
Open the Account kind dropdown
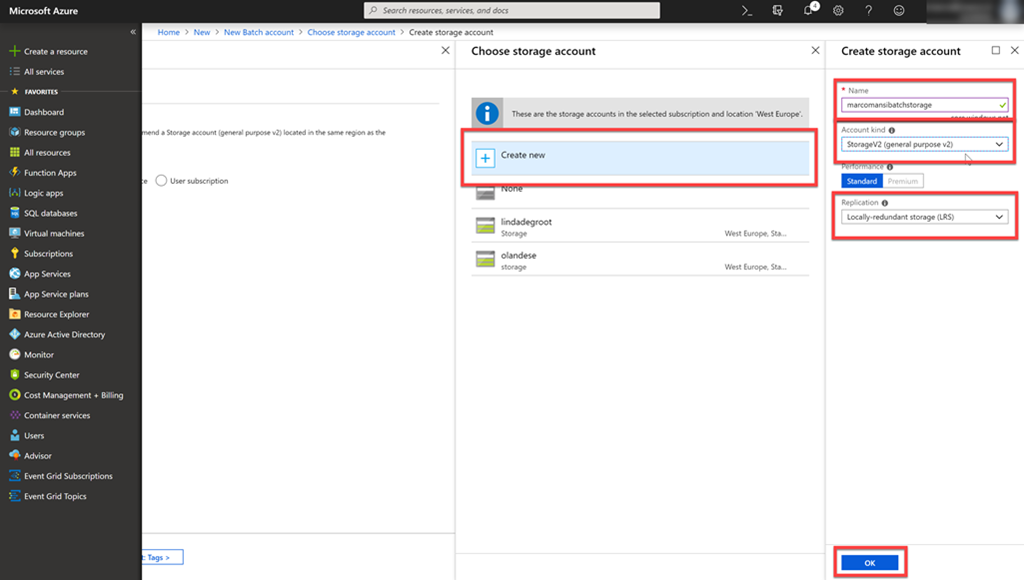pyautogui.click(x=924, y=144)
